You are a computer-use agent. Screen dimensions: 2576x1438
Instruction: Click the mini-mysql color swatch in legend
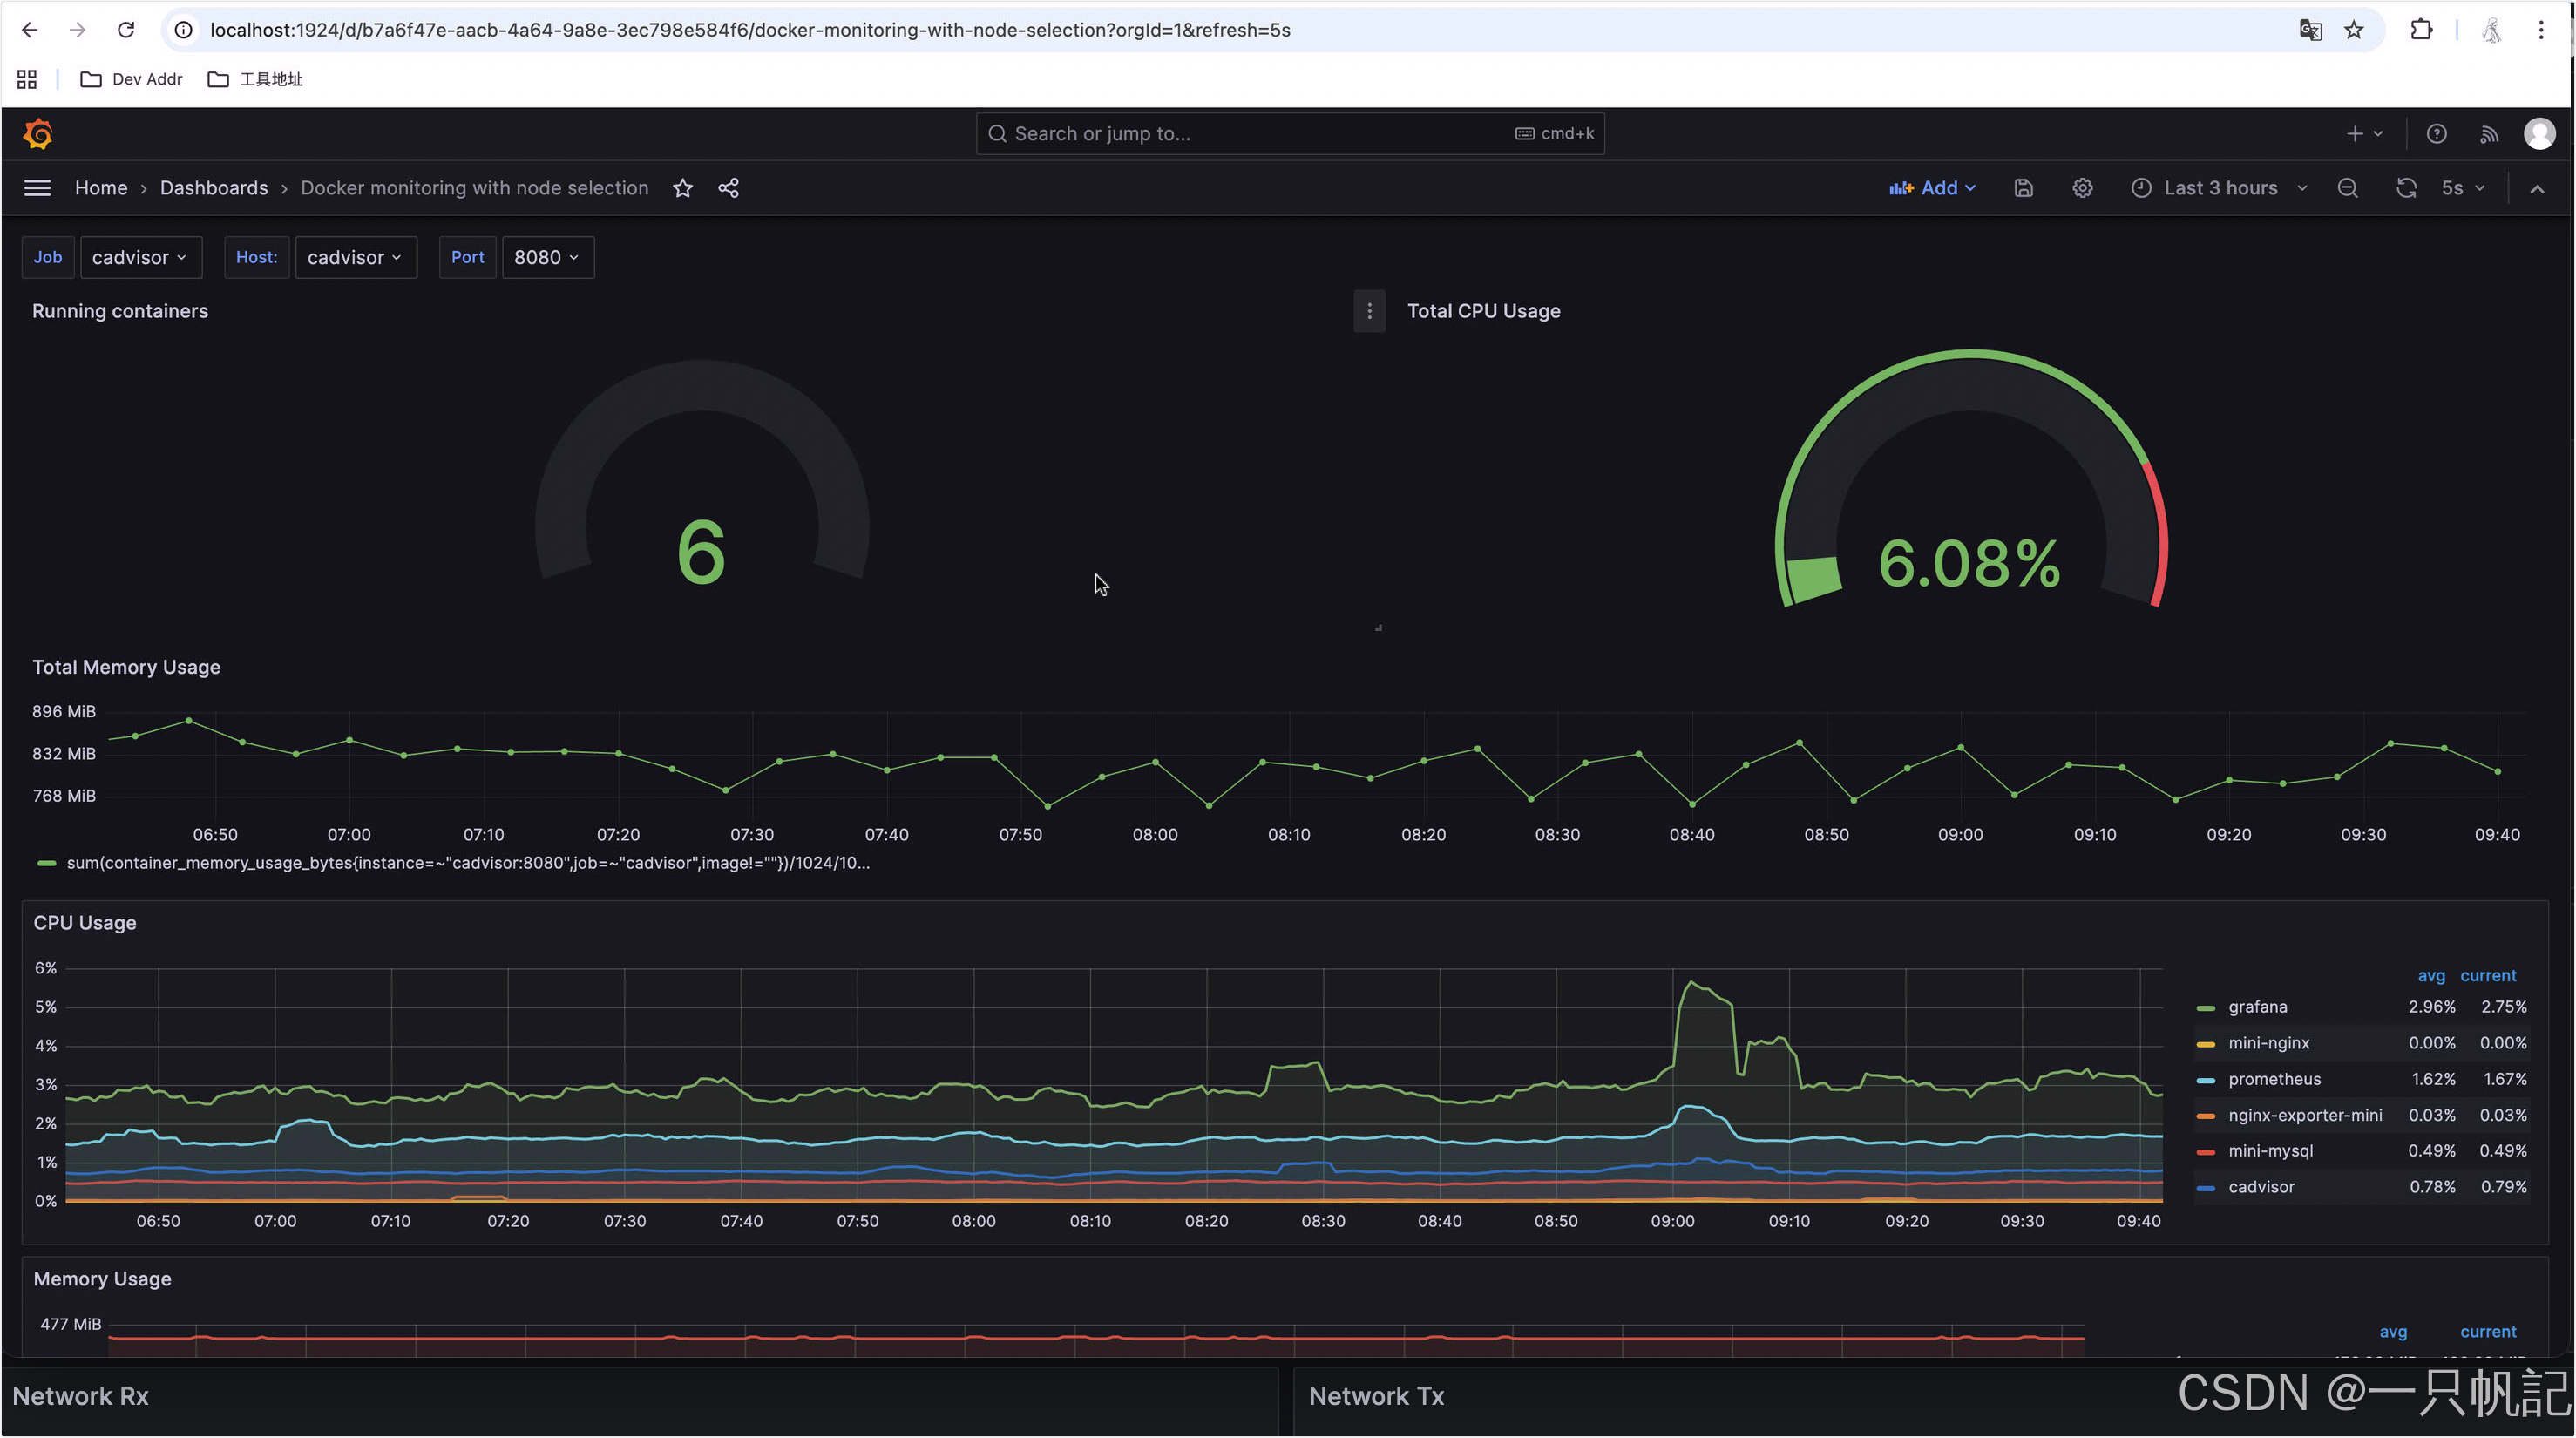(x=2205, y=1152)
